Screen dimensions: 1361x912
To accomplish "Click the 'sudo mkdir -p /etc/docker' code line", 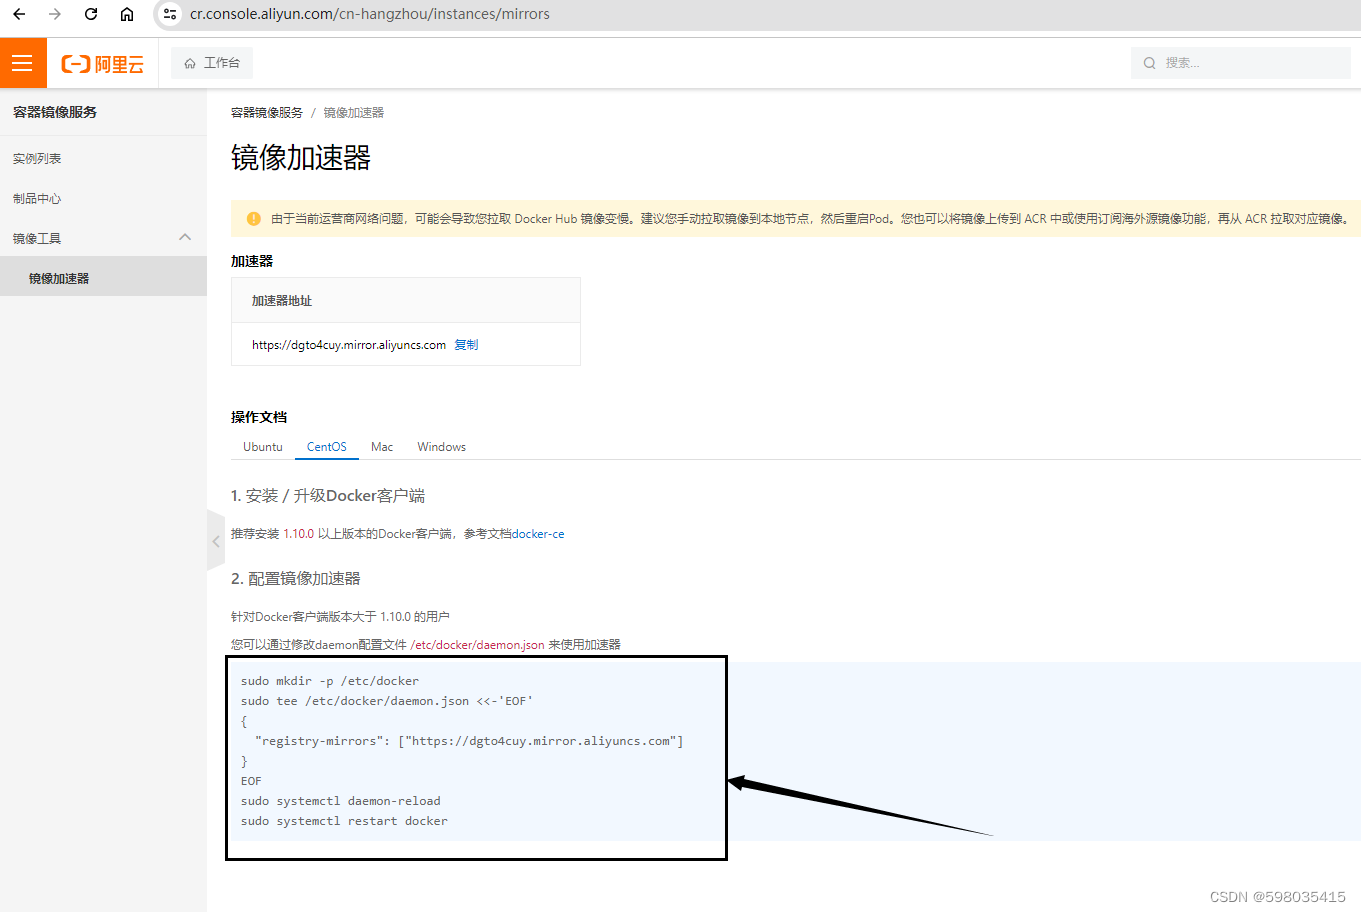I will [330, 681].
